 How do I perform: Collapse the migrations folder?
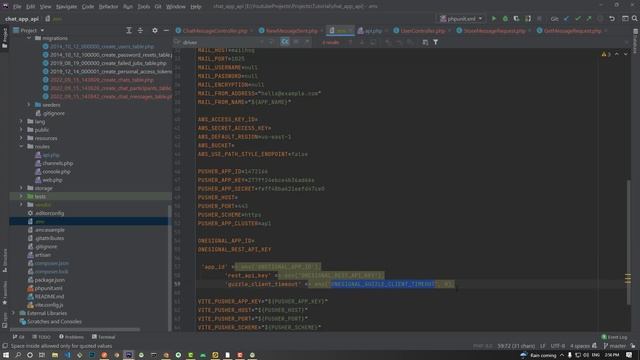[x=29, y=38]
